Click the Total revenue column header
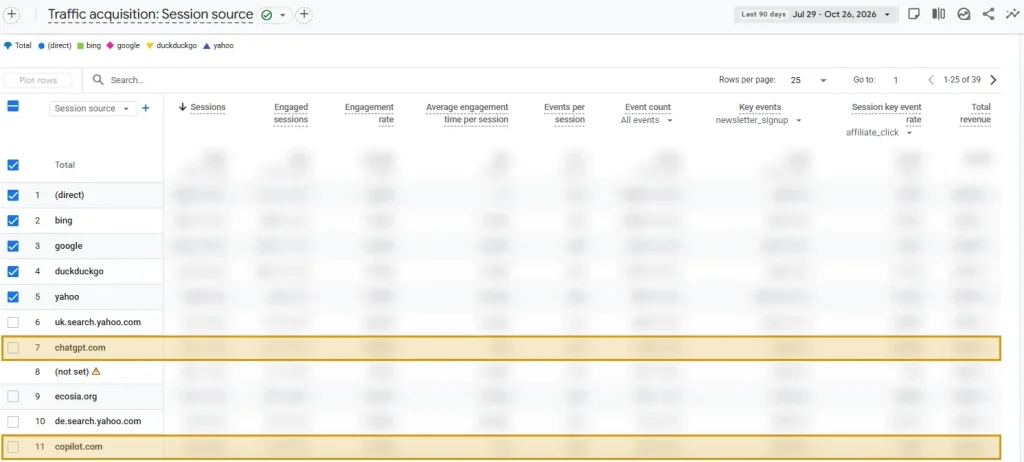Viewport: 1024px width, 462px height. click(975, 113)
